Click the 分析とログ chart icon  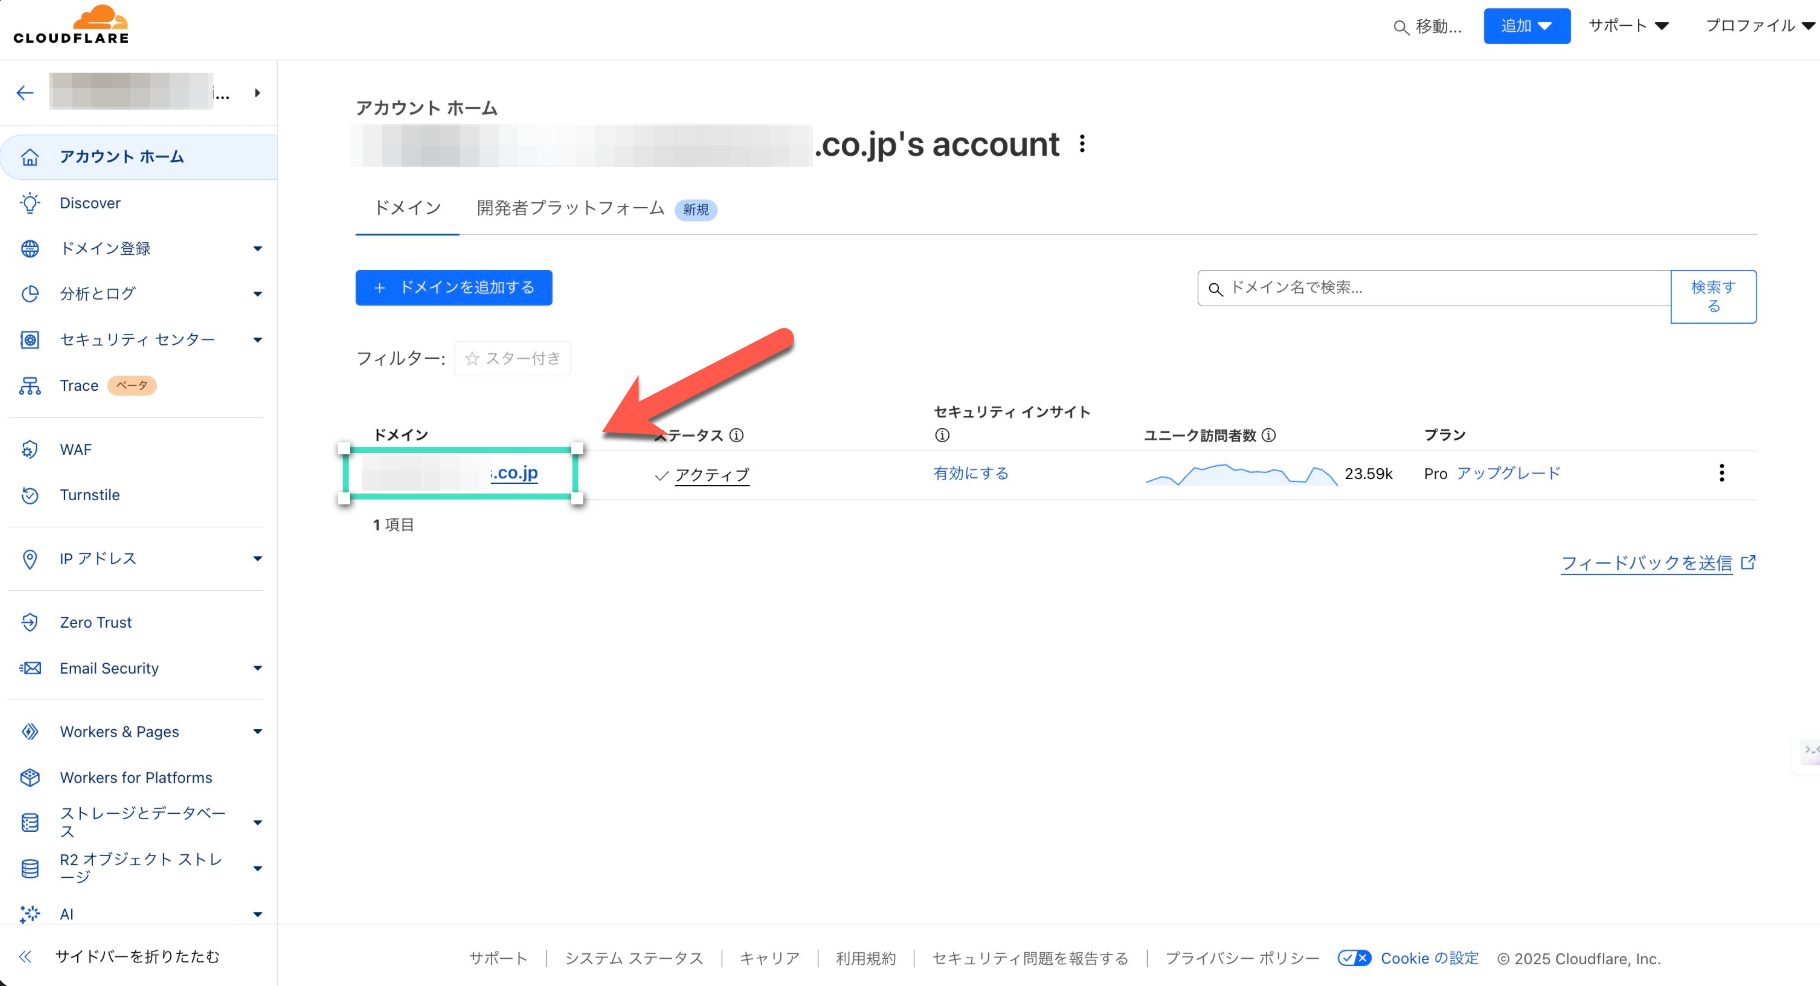(x=30, y=294)
